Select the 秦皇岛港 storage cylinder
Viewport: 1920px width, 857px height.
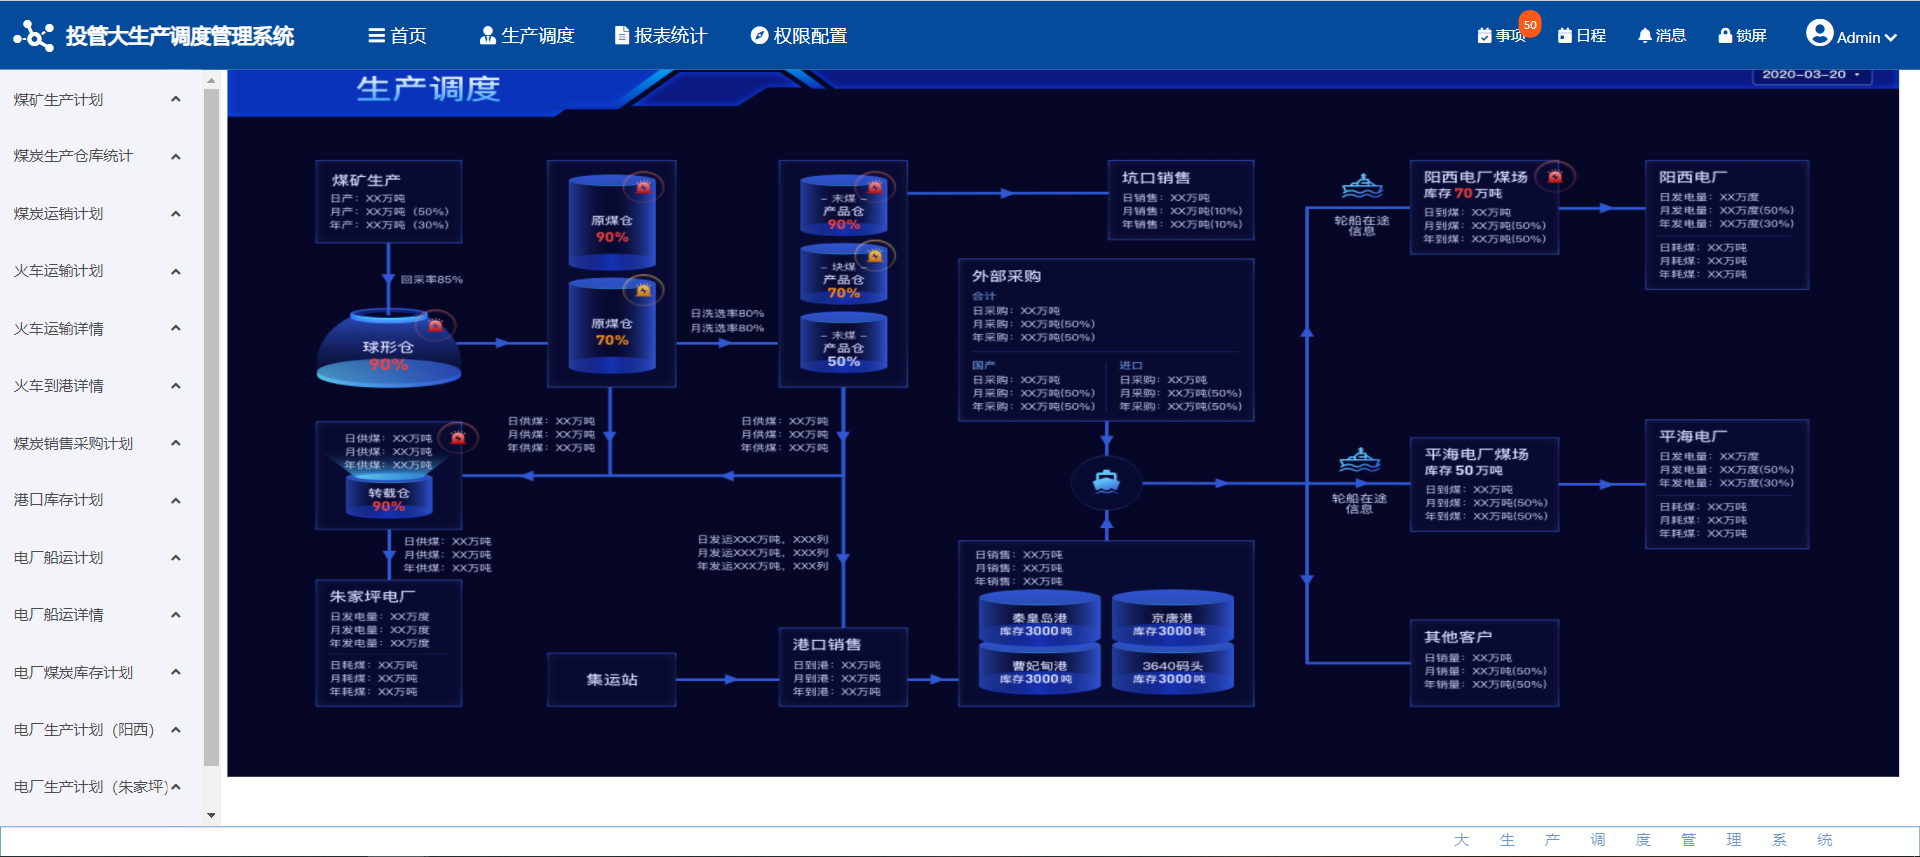click(x=1039, y=617)
